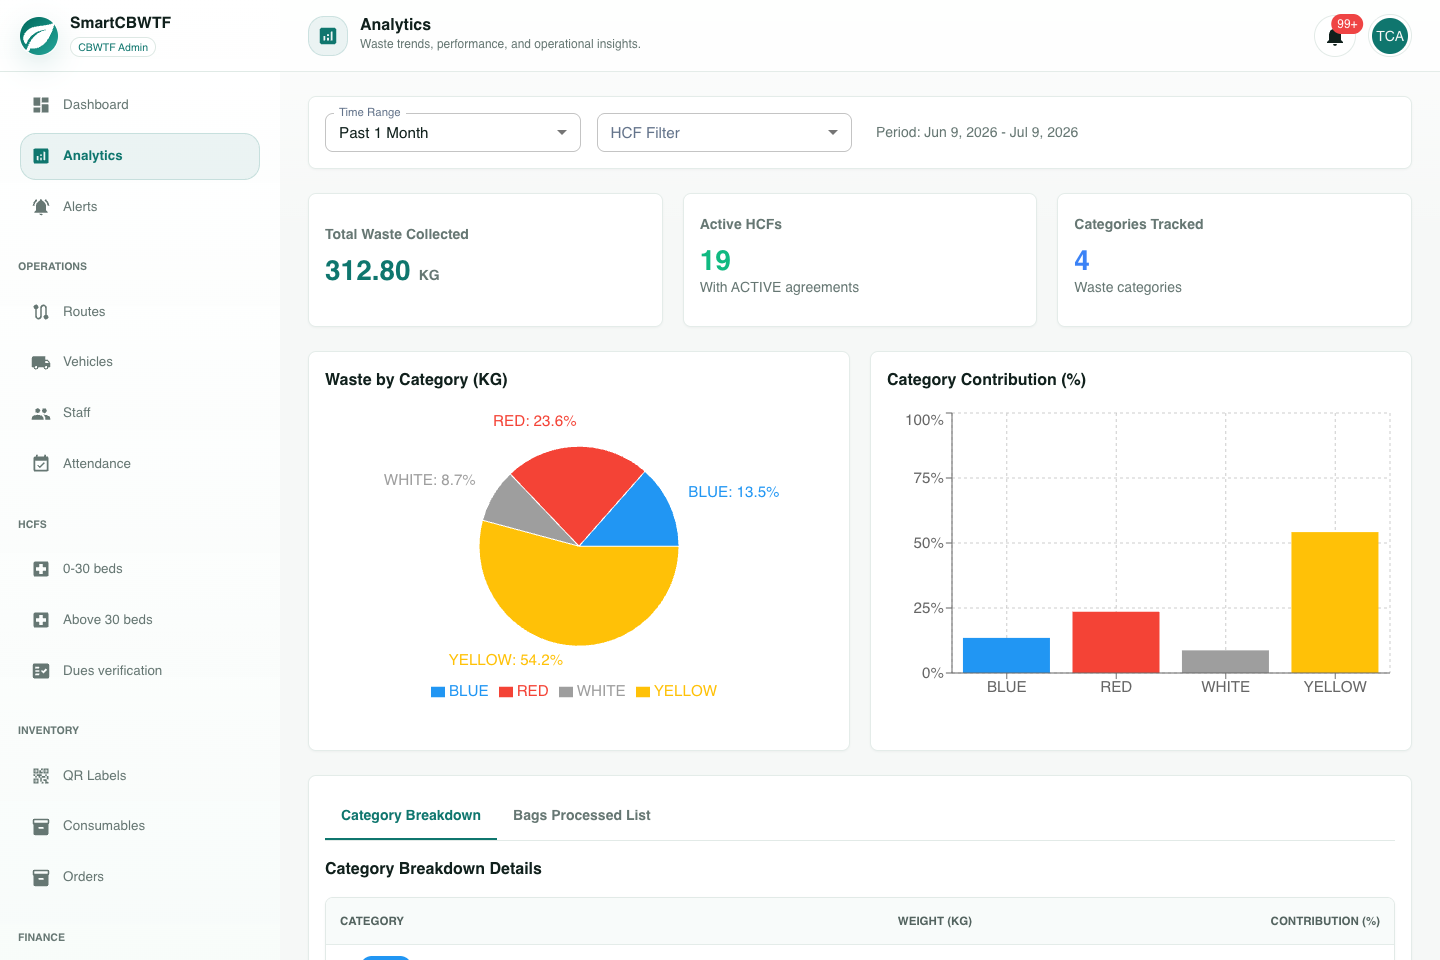Image resolution: width=1440 pixels, height=960 pixels.
Task: Click the Analytics sidebar chart icon
Action: 41,156
